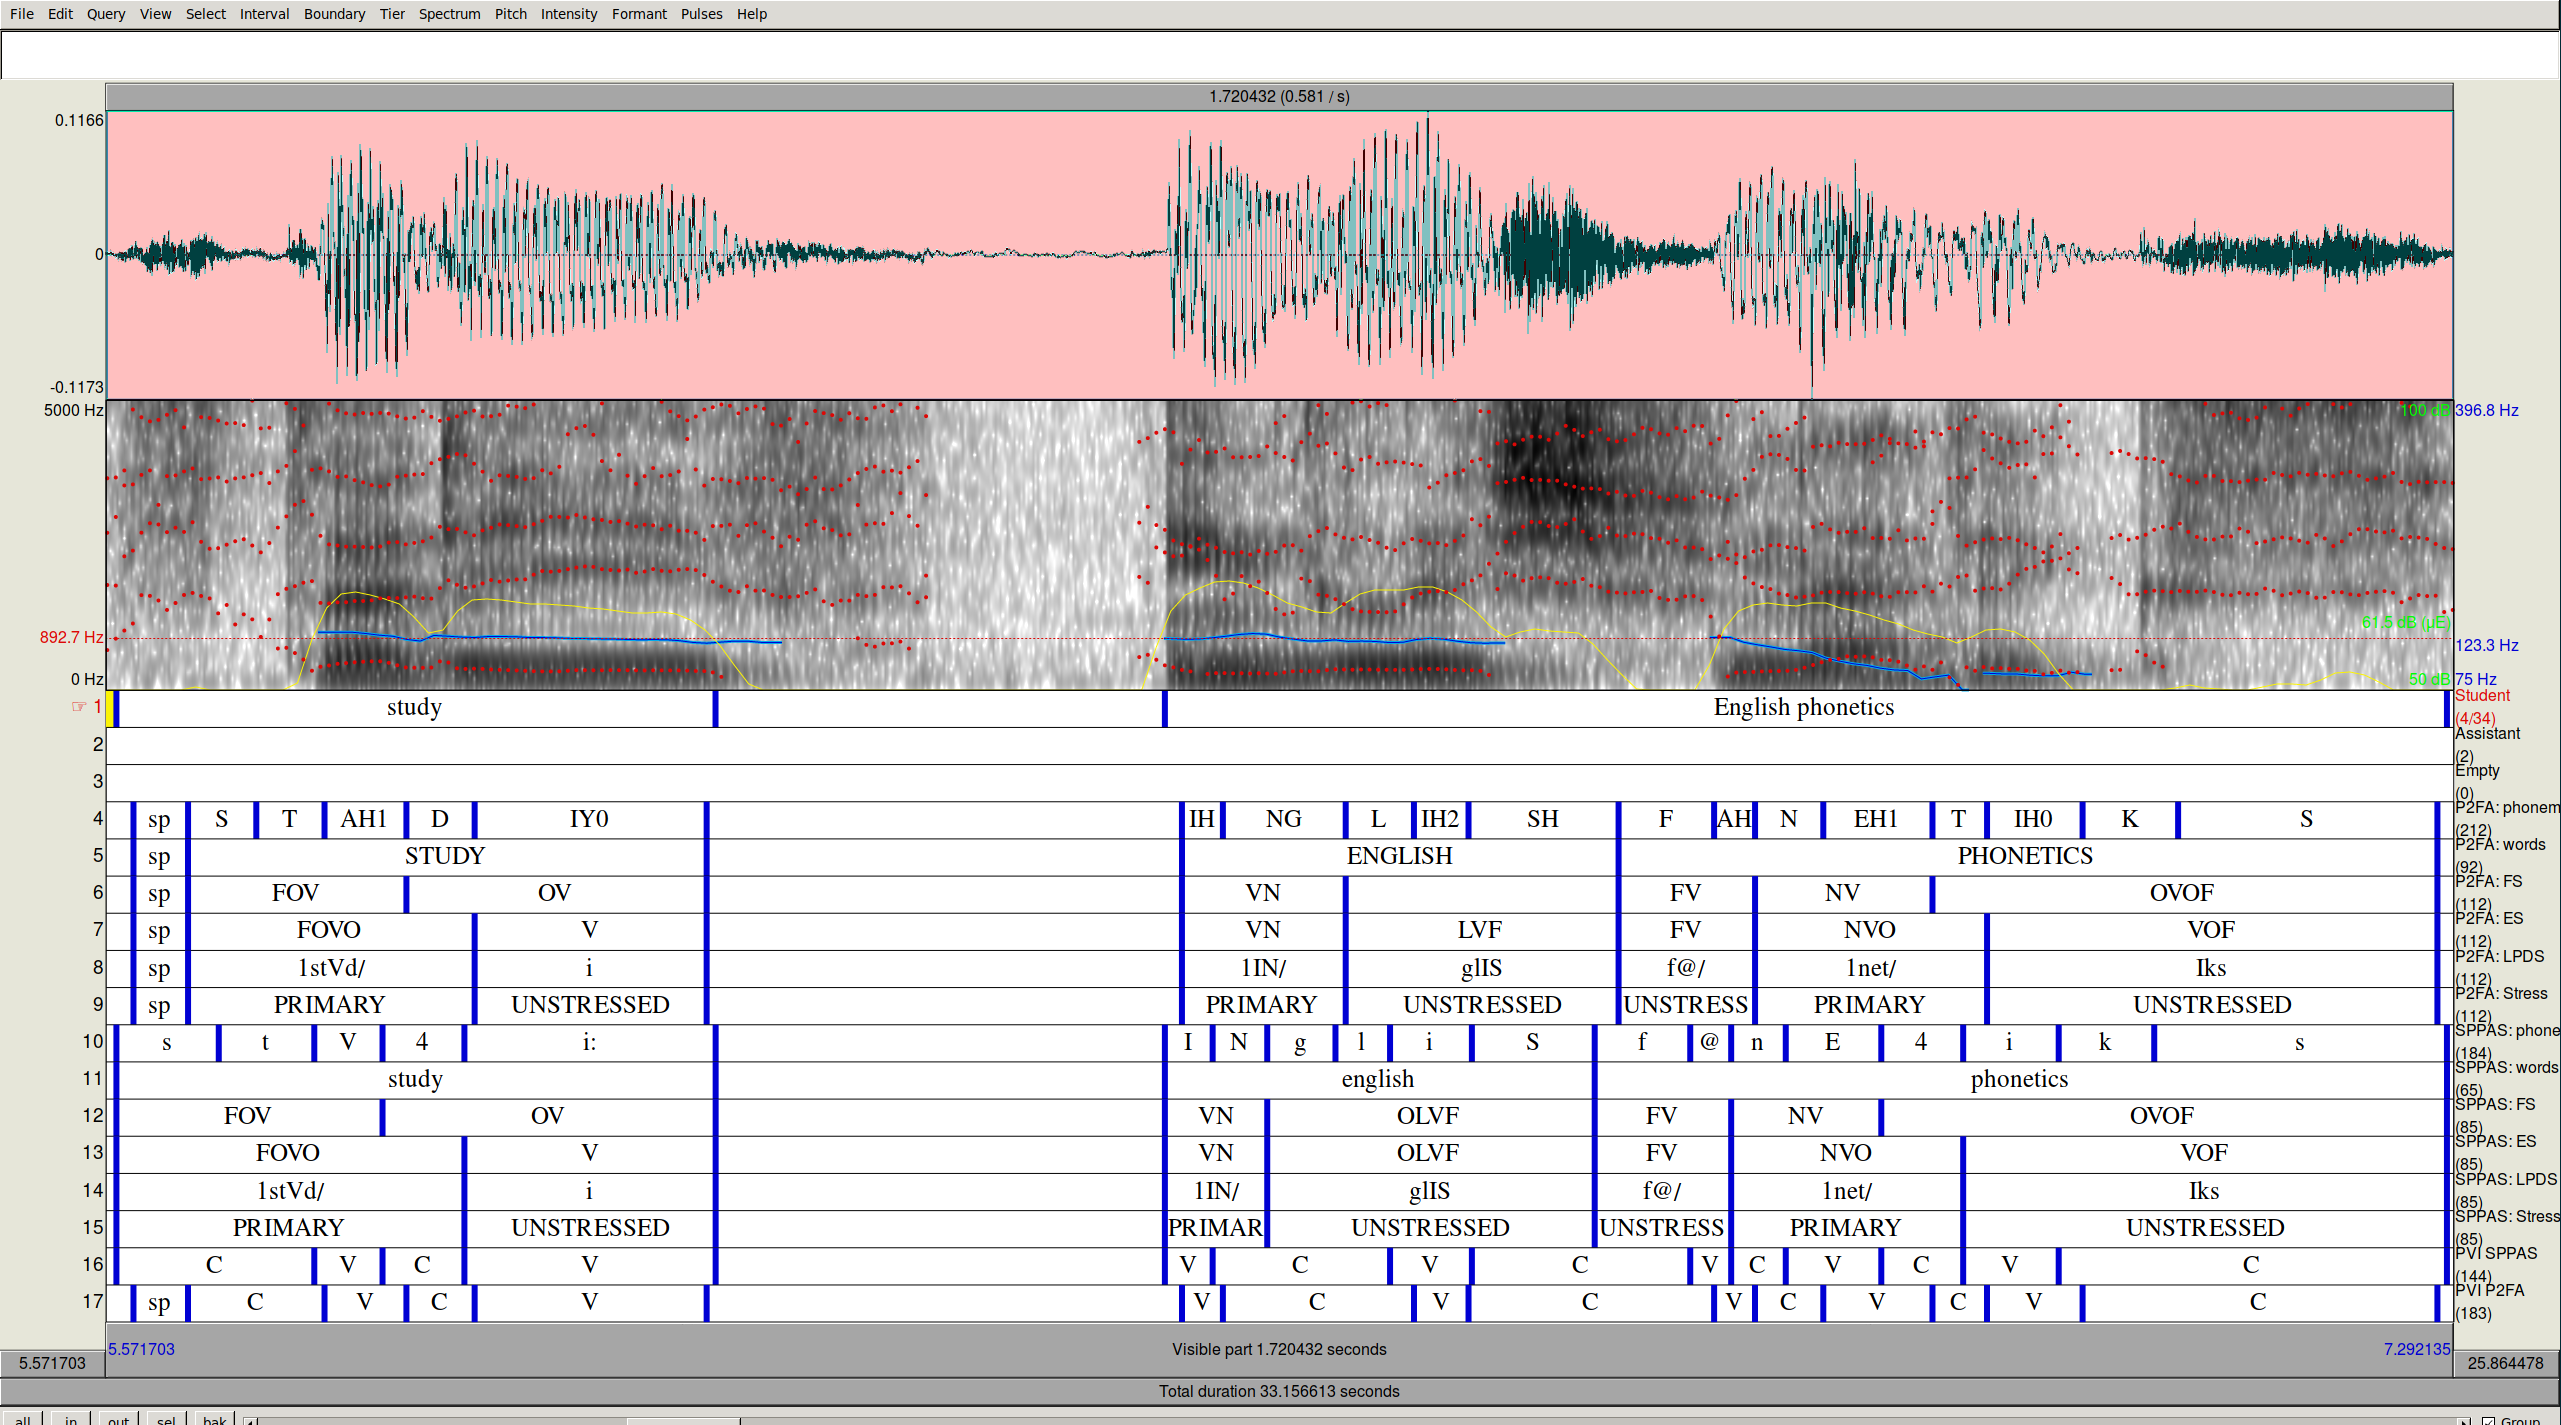Play the top '1.720432 (0.581 / s)' bar
Viewport: 2561px width, 1425px height.
pyautogui.click(x=1279, y=97)
